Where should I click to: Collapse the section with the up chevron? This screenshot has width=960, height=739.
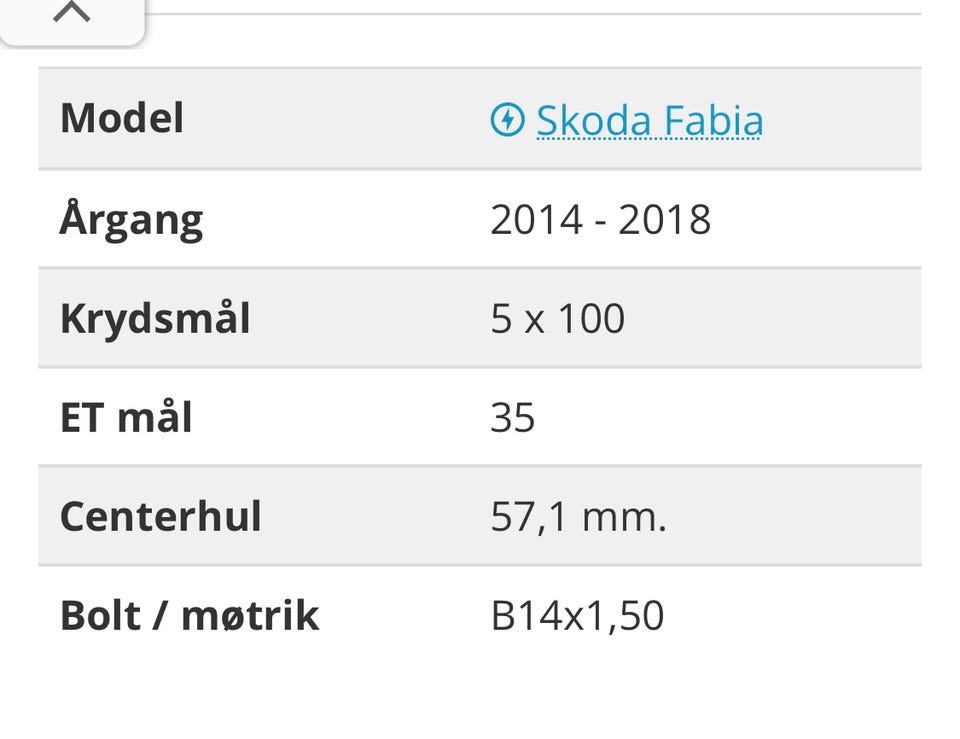(x=71, y=14)
